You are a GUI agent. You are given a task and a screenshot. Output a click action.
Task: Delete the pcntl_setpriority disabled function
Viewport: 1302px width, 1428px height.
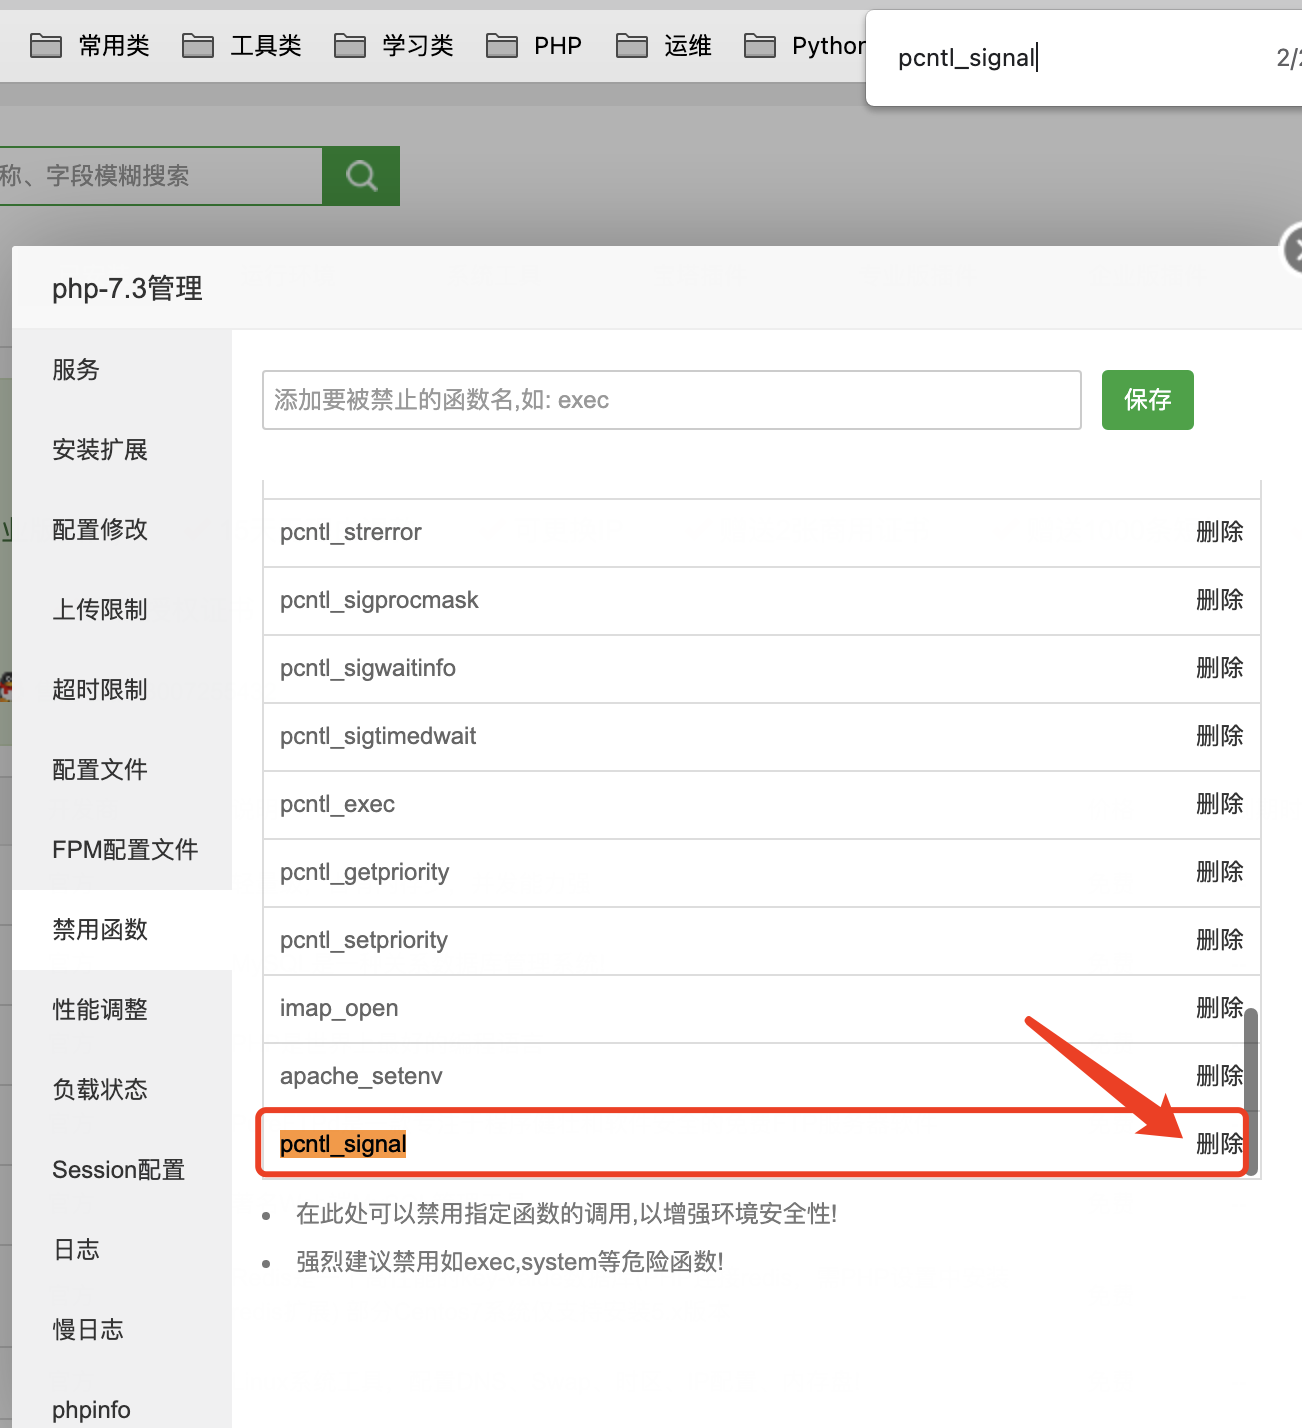coord(1220,940)
